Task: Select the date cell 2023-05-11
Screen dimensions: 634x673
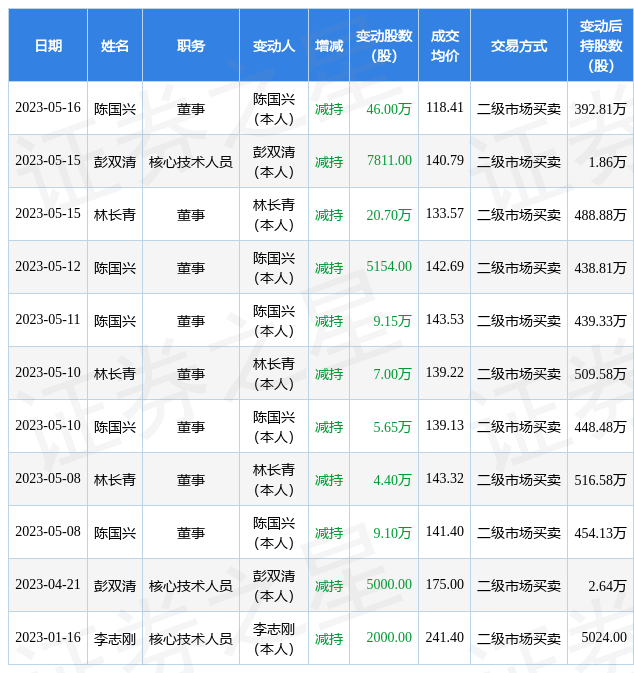Action: point(48,319)
